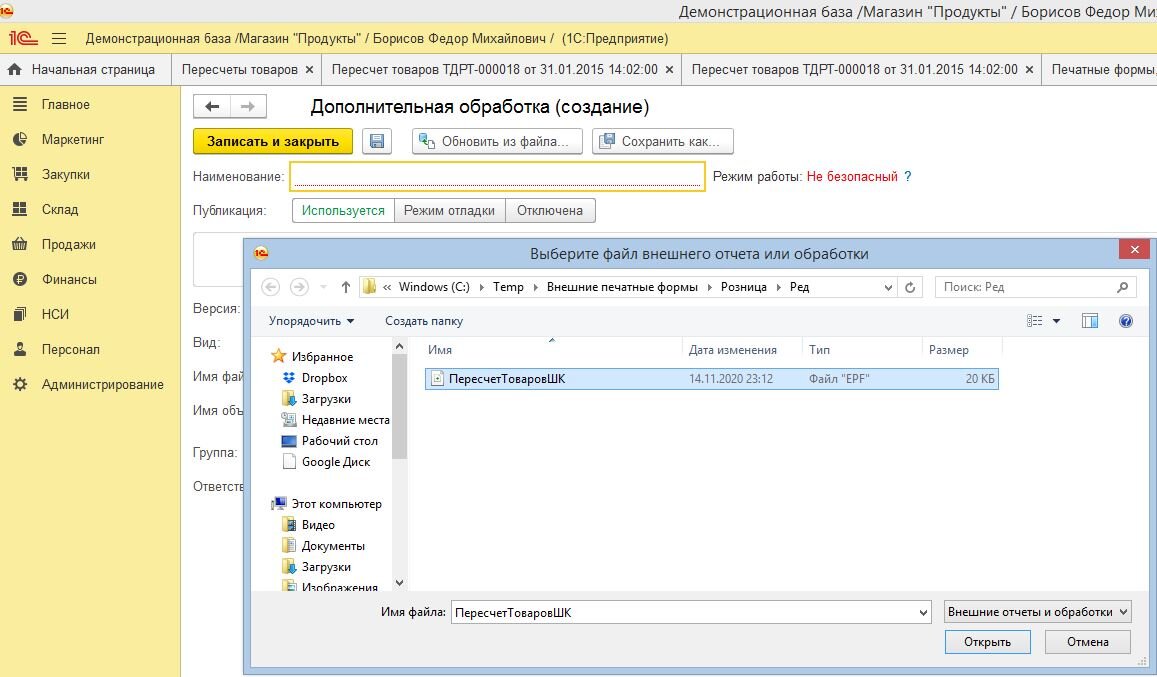The height and width of the screenshot is (677, 1157).
Task: Set publication to Используется
Action: click(343, 210)
